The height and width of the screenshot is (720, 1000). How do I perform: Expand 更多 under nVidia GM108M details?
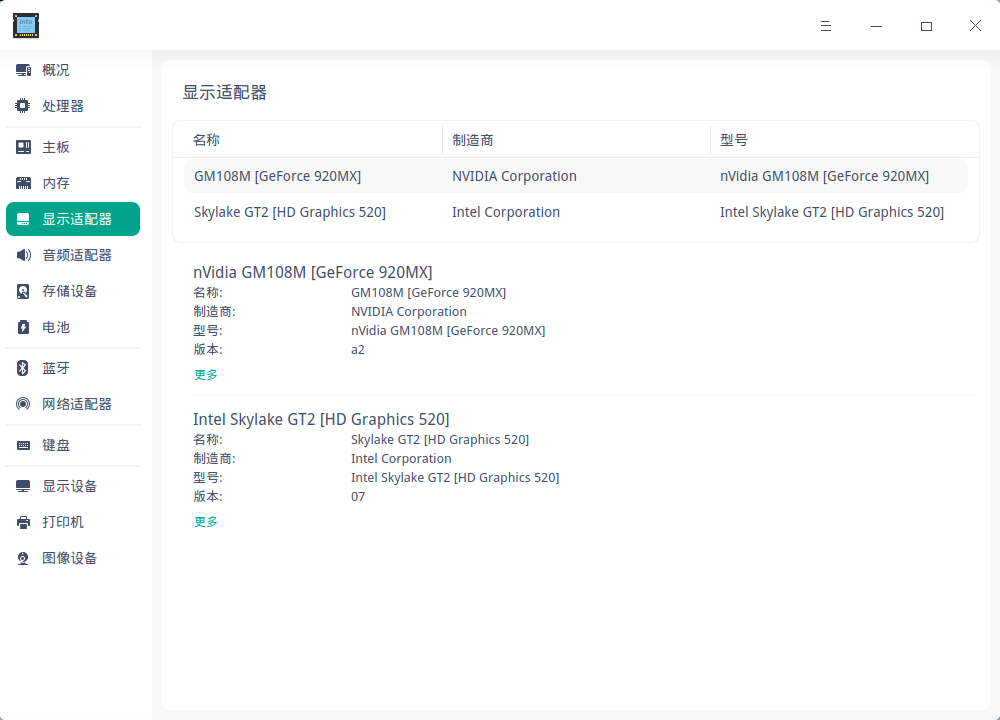point(205,375)
